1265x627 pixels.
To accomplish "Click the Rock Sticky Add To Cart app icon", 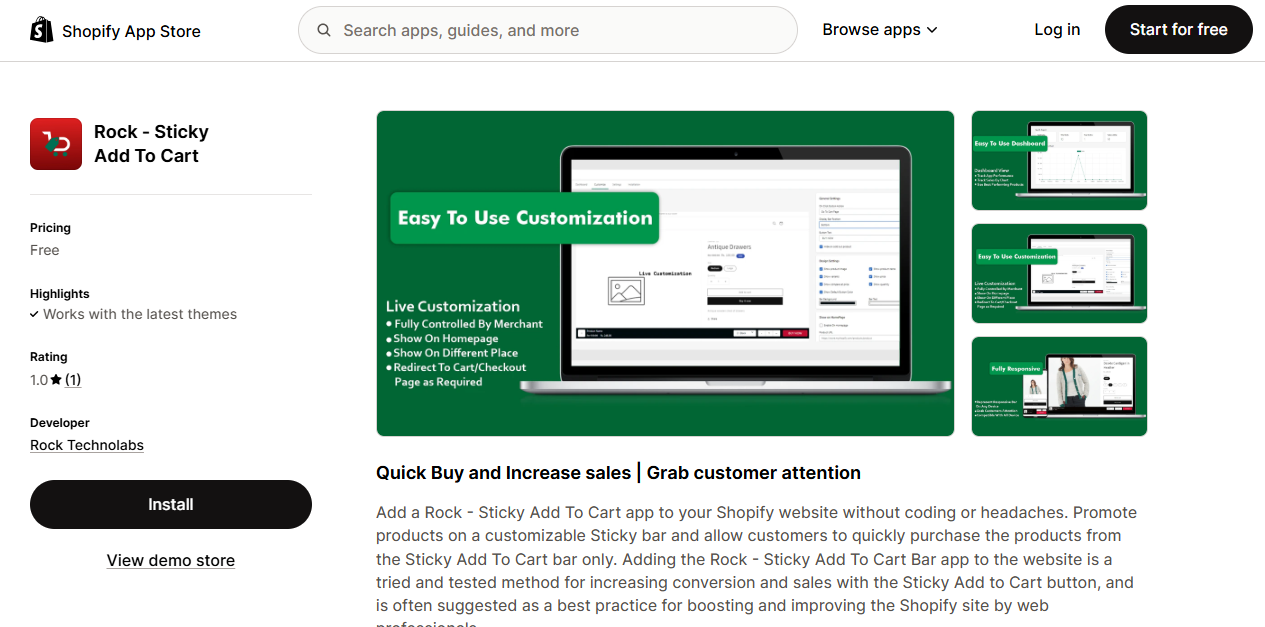I will pos(56,144).
